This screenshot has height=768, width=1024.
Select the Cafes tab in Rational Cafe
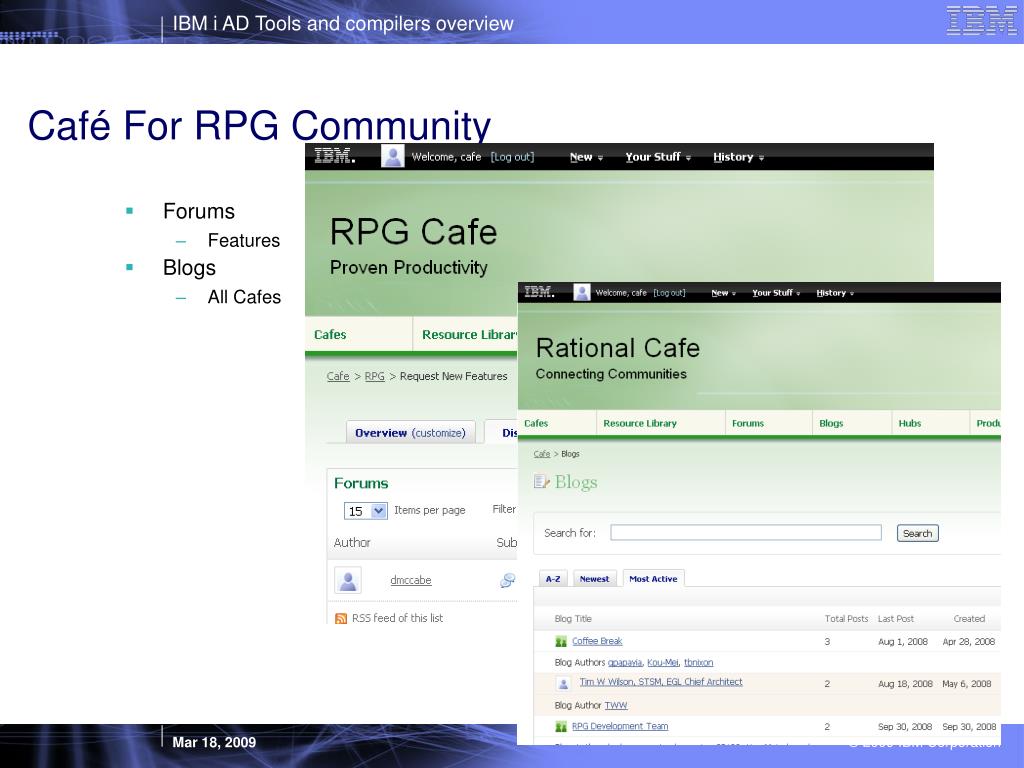557,423
